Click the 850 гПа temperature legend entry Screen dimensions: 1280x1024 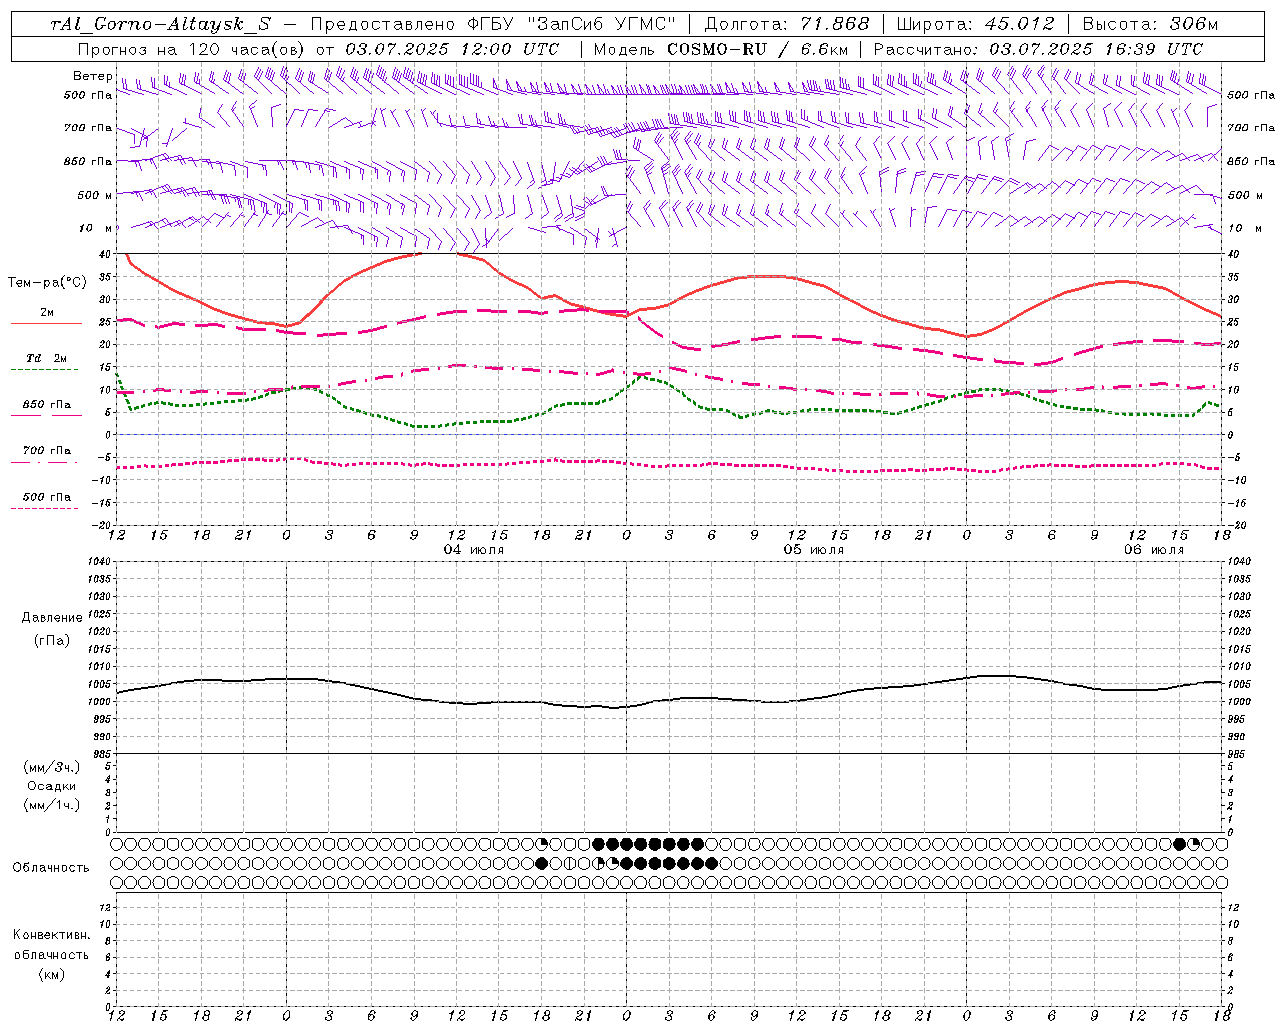pos(46,405)
